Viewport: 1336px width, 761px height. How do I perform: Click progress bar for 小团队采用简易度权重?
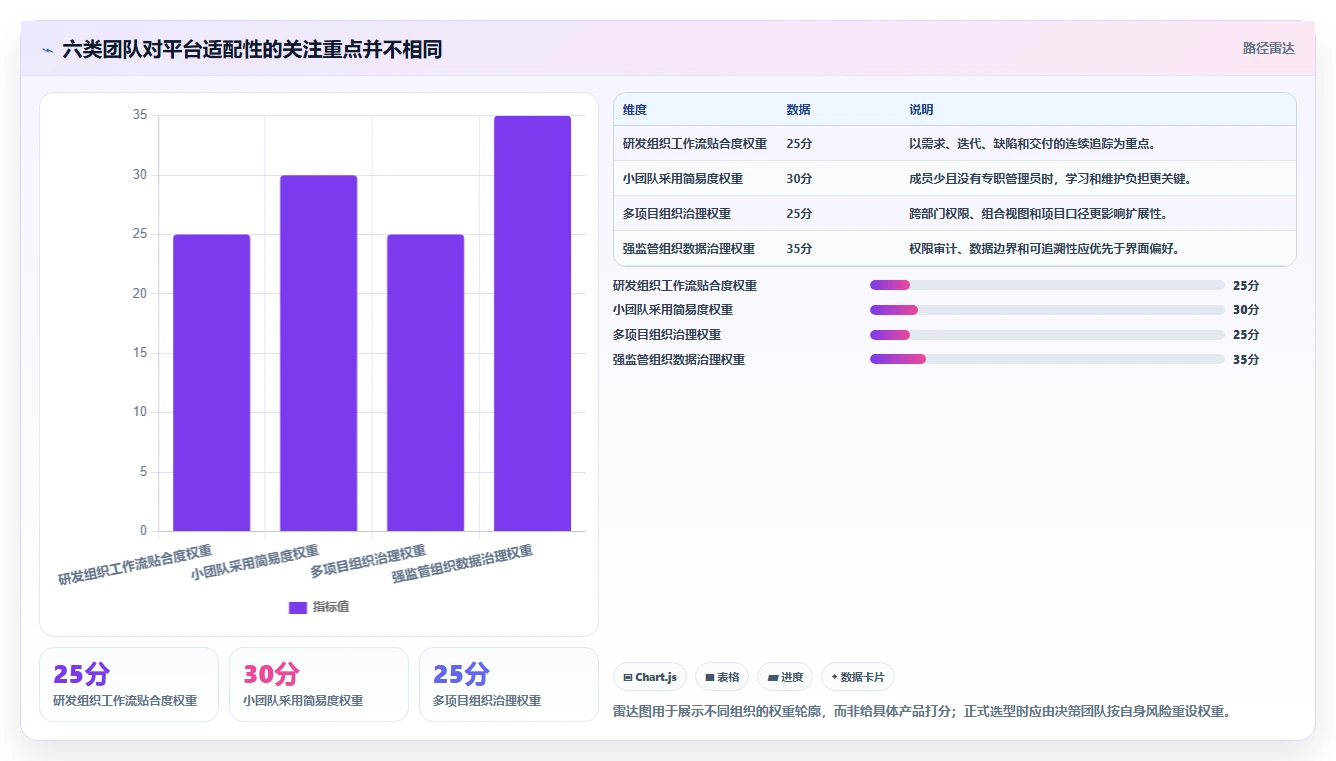(x=1047, y=310)
